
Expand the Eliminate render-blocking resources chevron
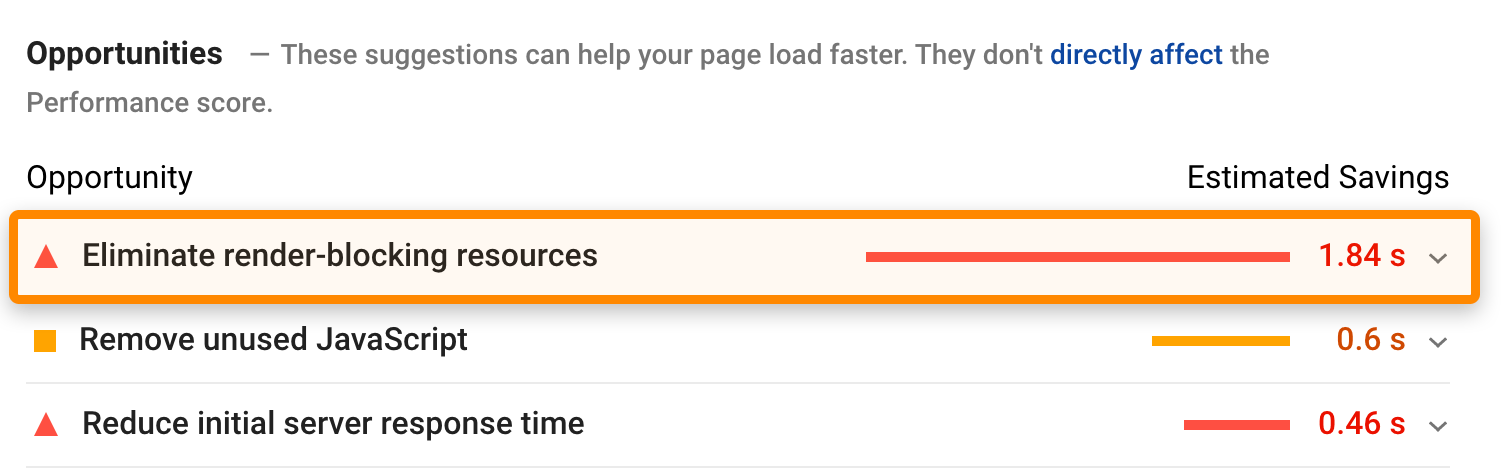coord(1438,258)
